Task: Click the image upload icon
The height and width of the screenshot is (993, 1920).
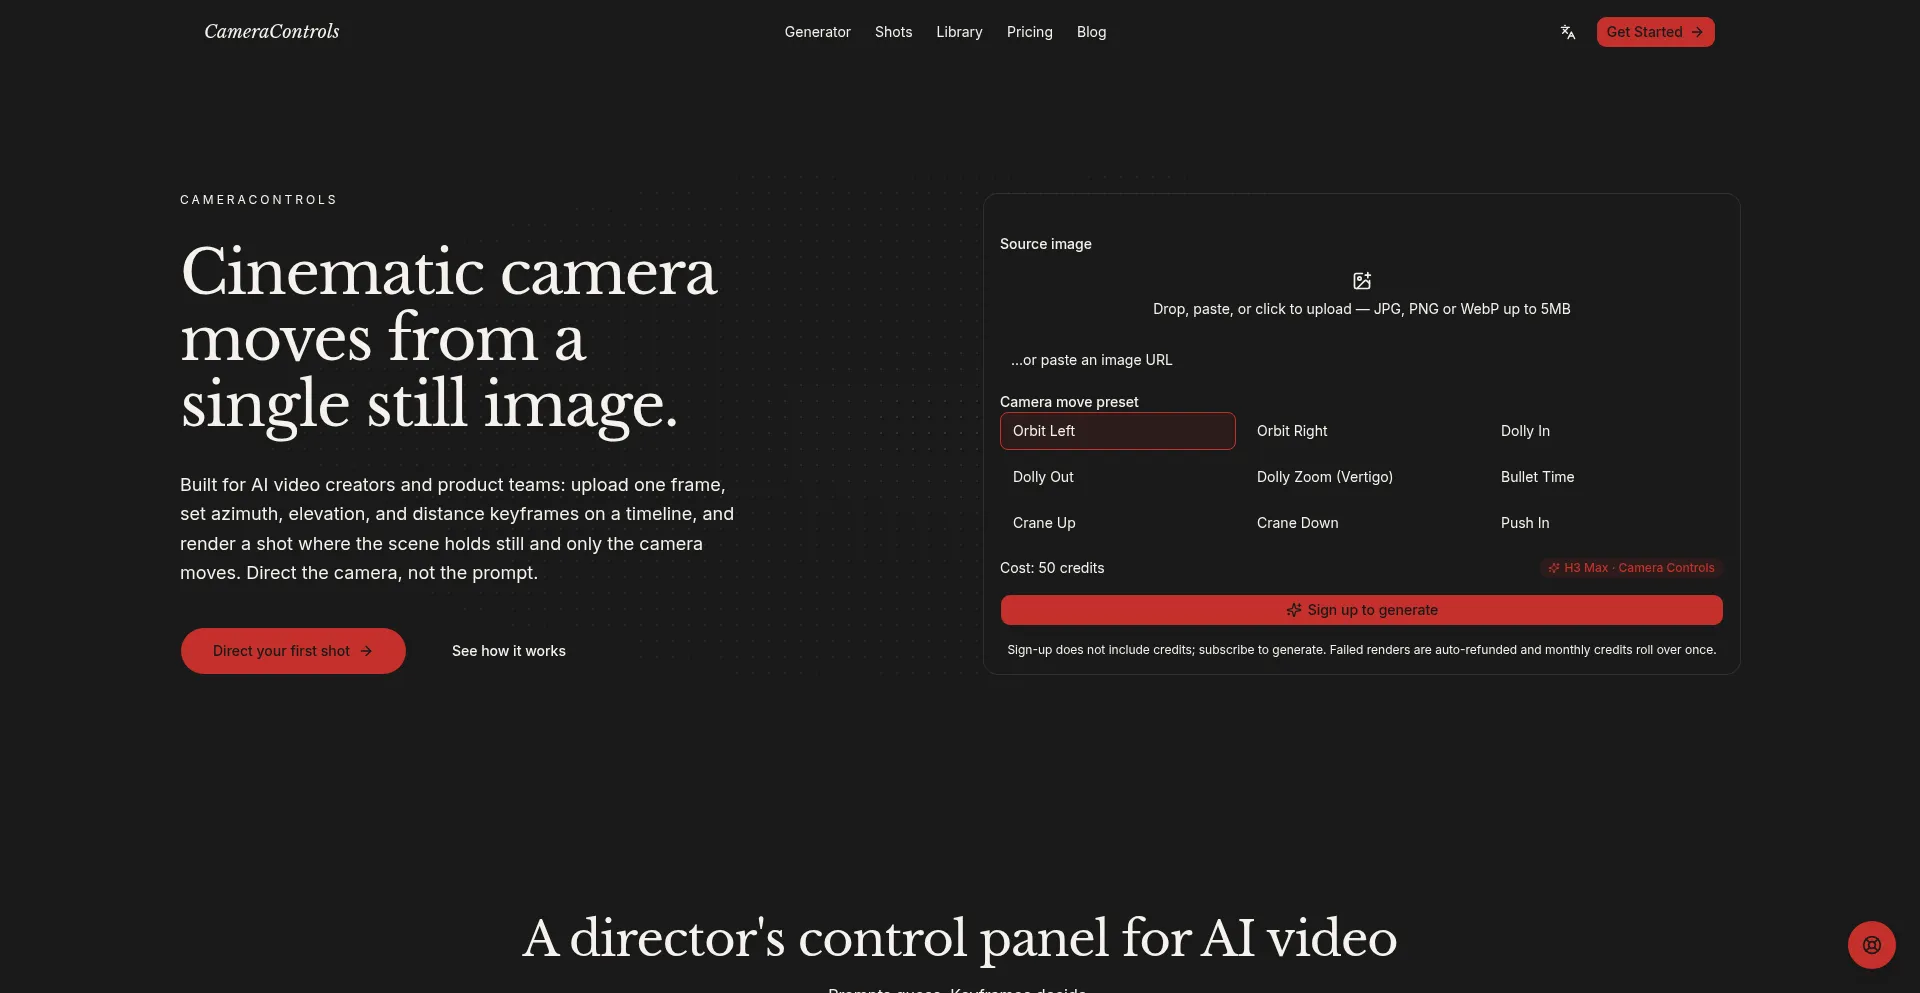Action: point(1362,281)
